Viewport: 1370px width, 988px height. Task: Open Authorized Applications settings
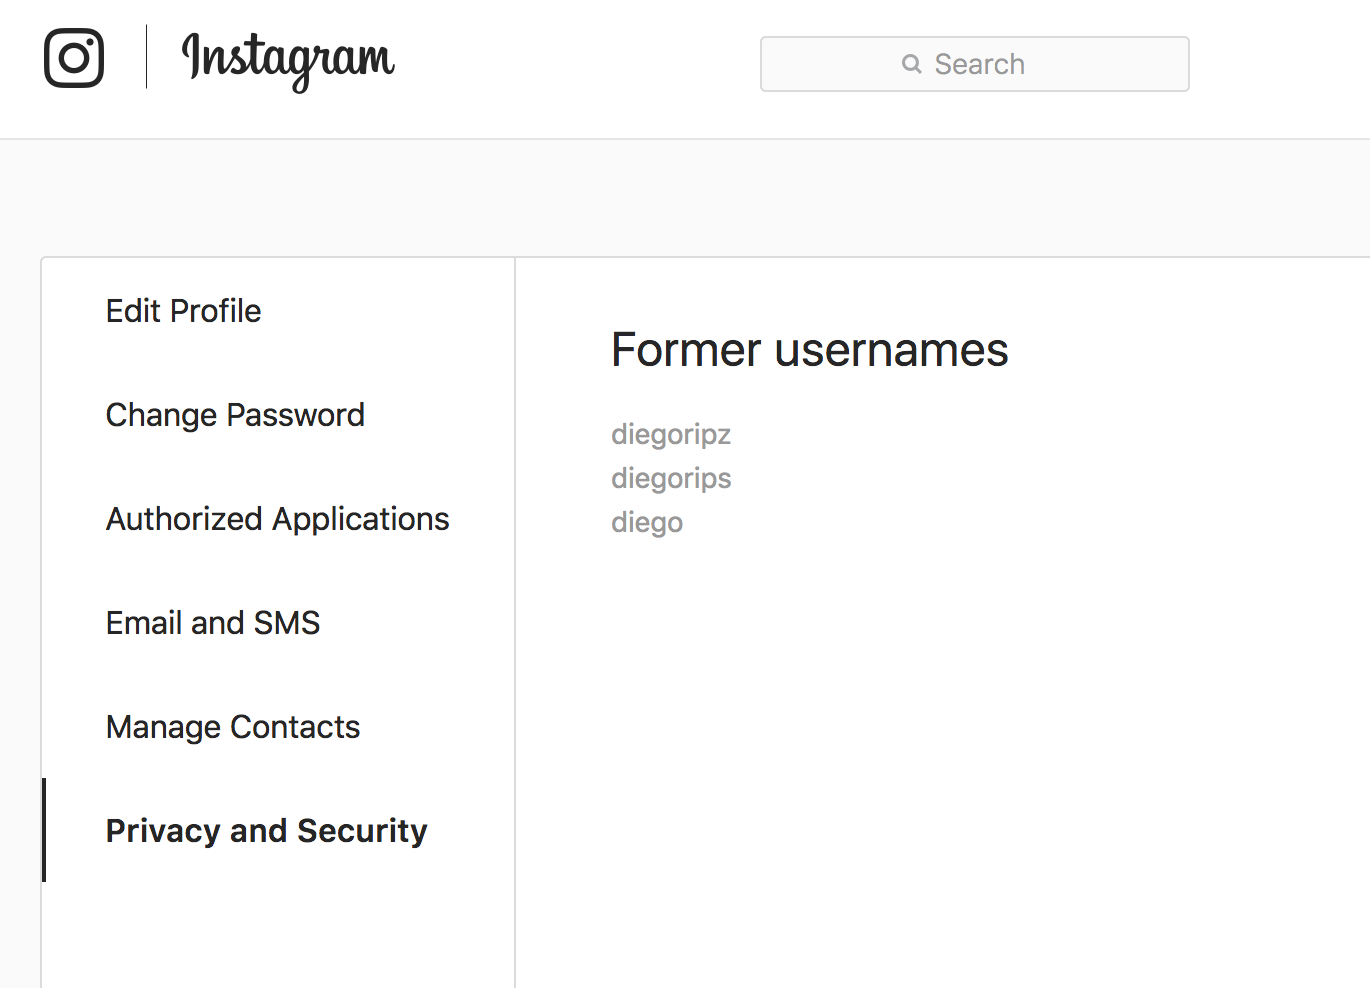278,519
